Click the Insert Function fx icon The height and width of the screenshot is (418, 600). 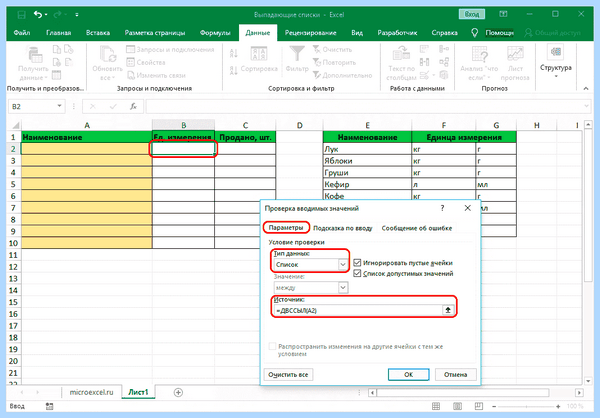(133, 106)
